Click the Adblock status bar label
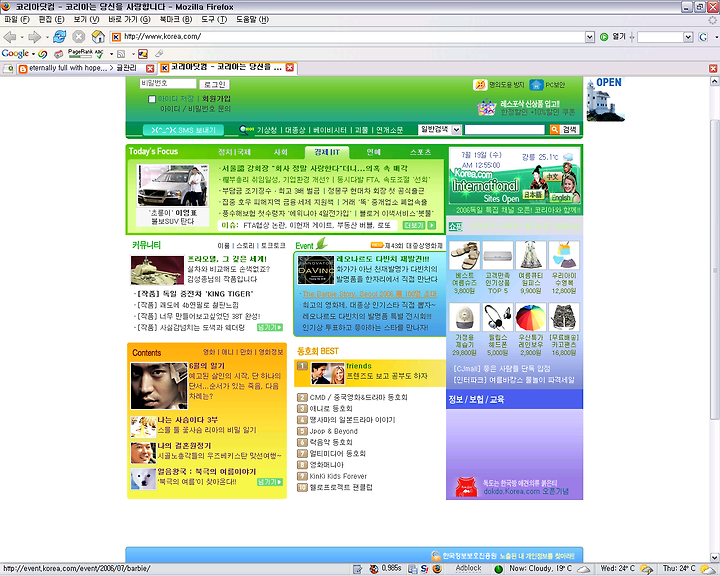 (468, 568)
